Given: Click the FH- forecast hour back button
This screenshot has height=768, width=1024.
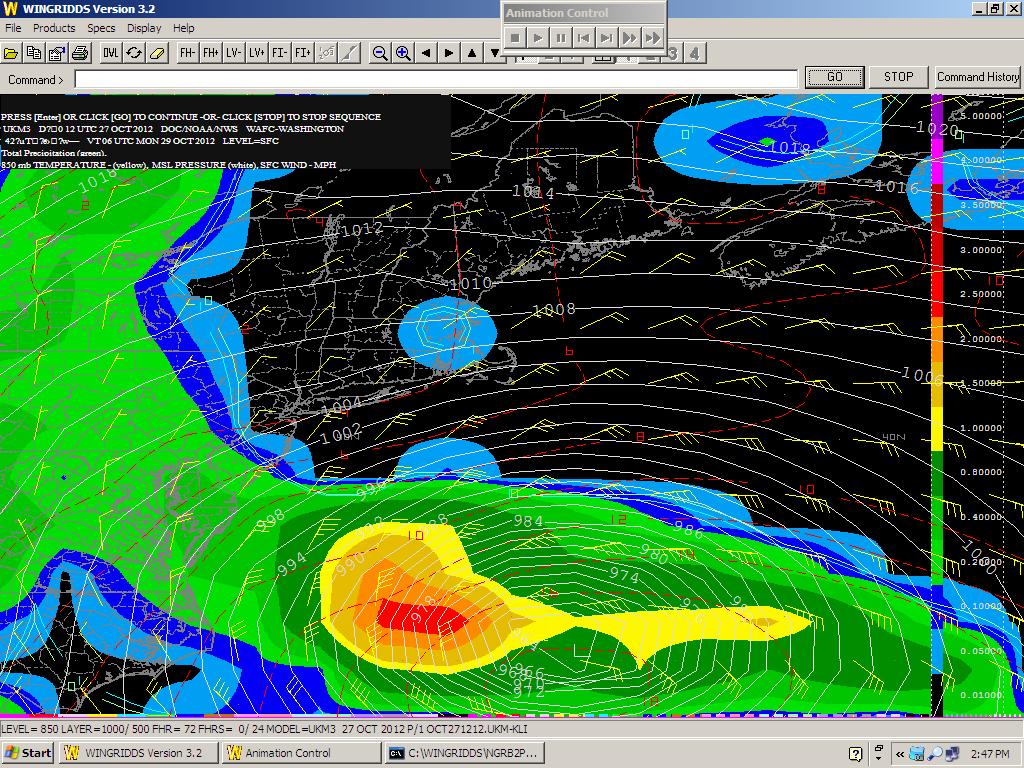Looking at the screenshot, I should [x=187, y=53].
